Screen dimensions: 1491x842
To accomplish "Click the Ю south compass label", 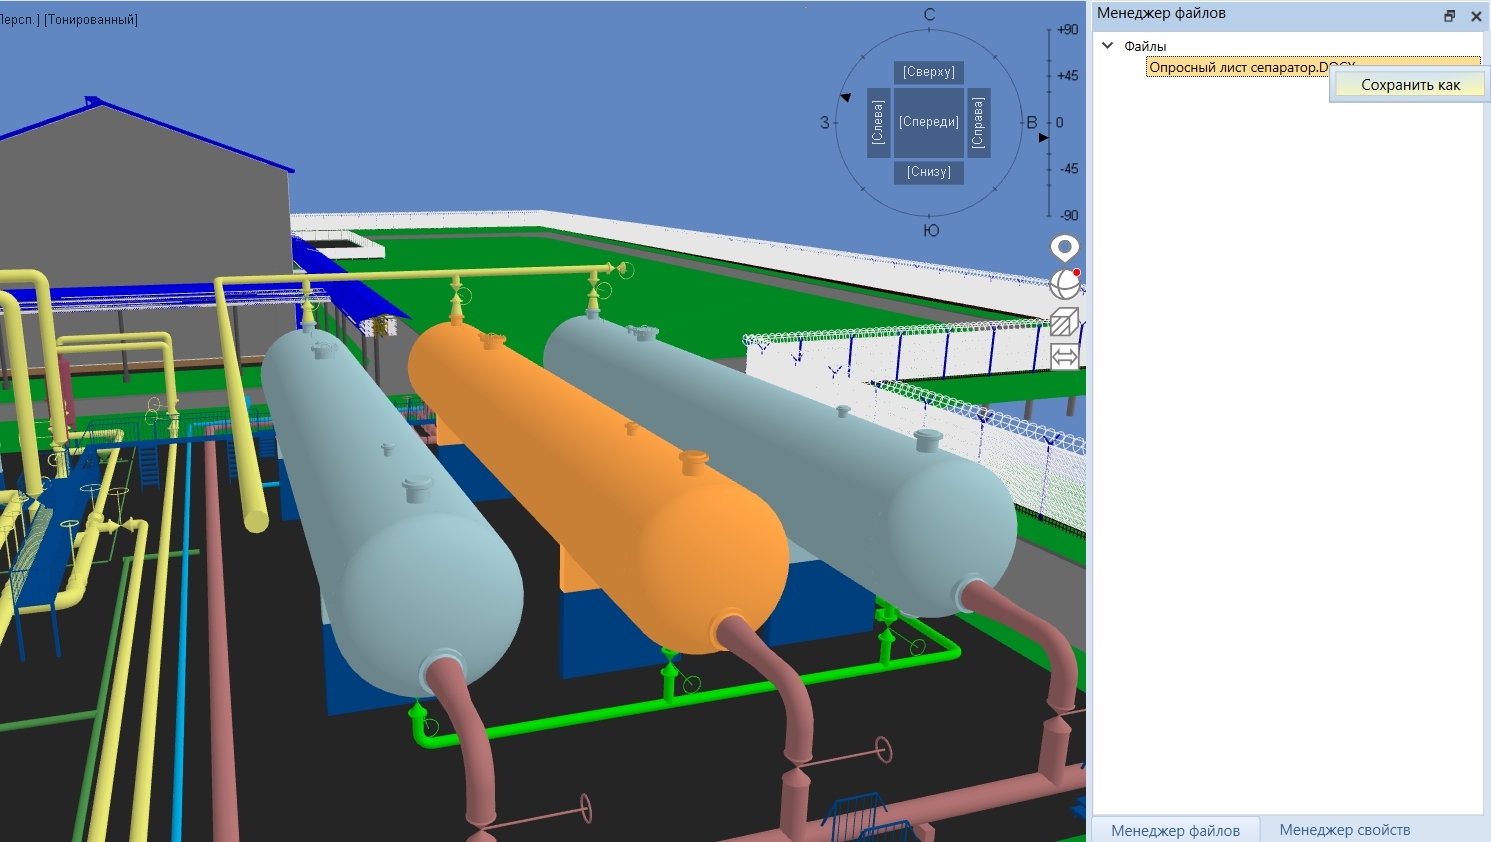I will tap(931, 231).
